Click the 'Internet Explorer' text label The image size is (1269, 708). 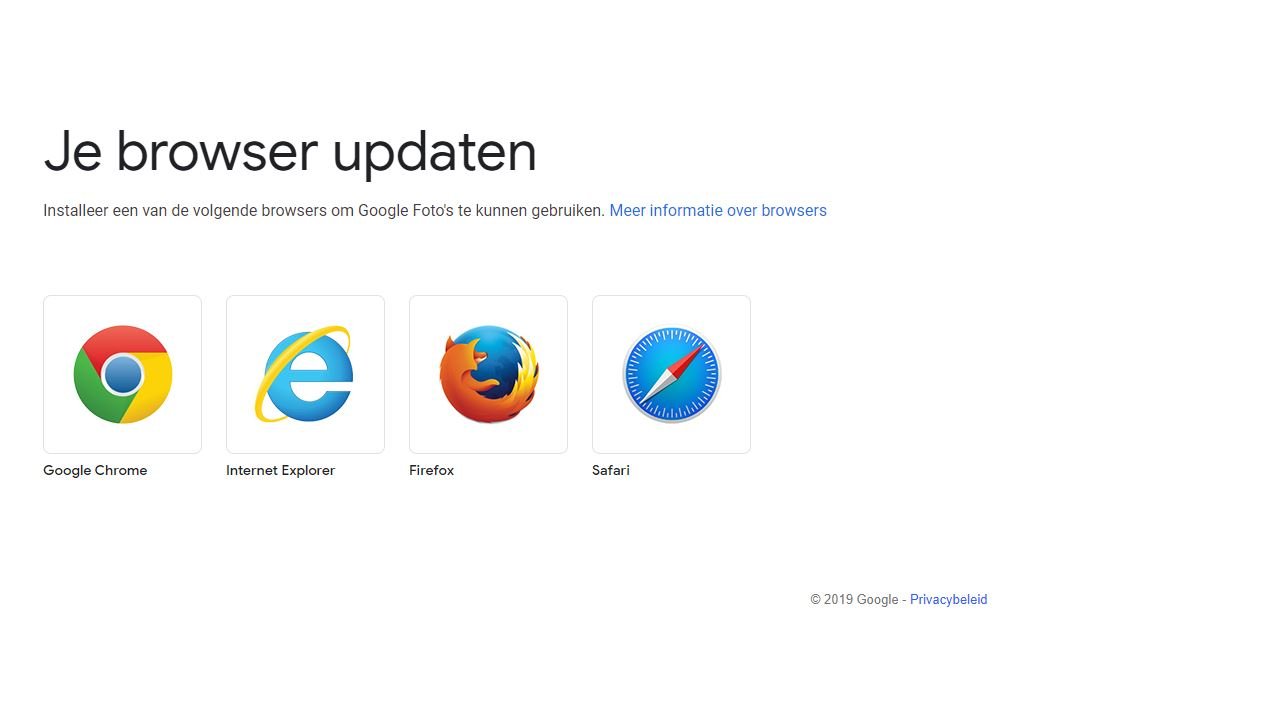pos(280,470)
